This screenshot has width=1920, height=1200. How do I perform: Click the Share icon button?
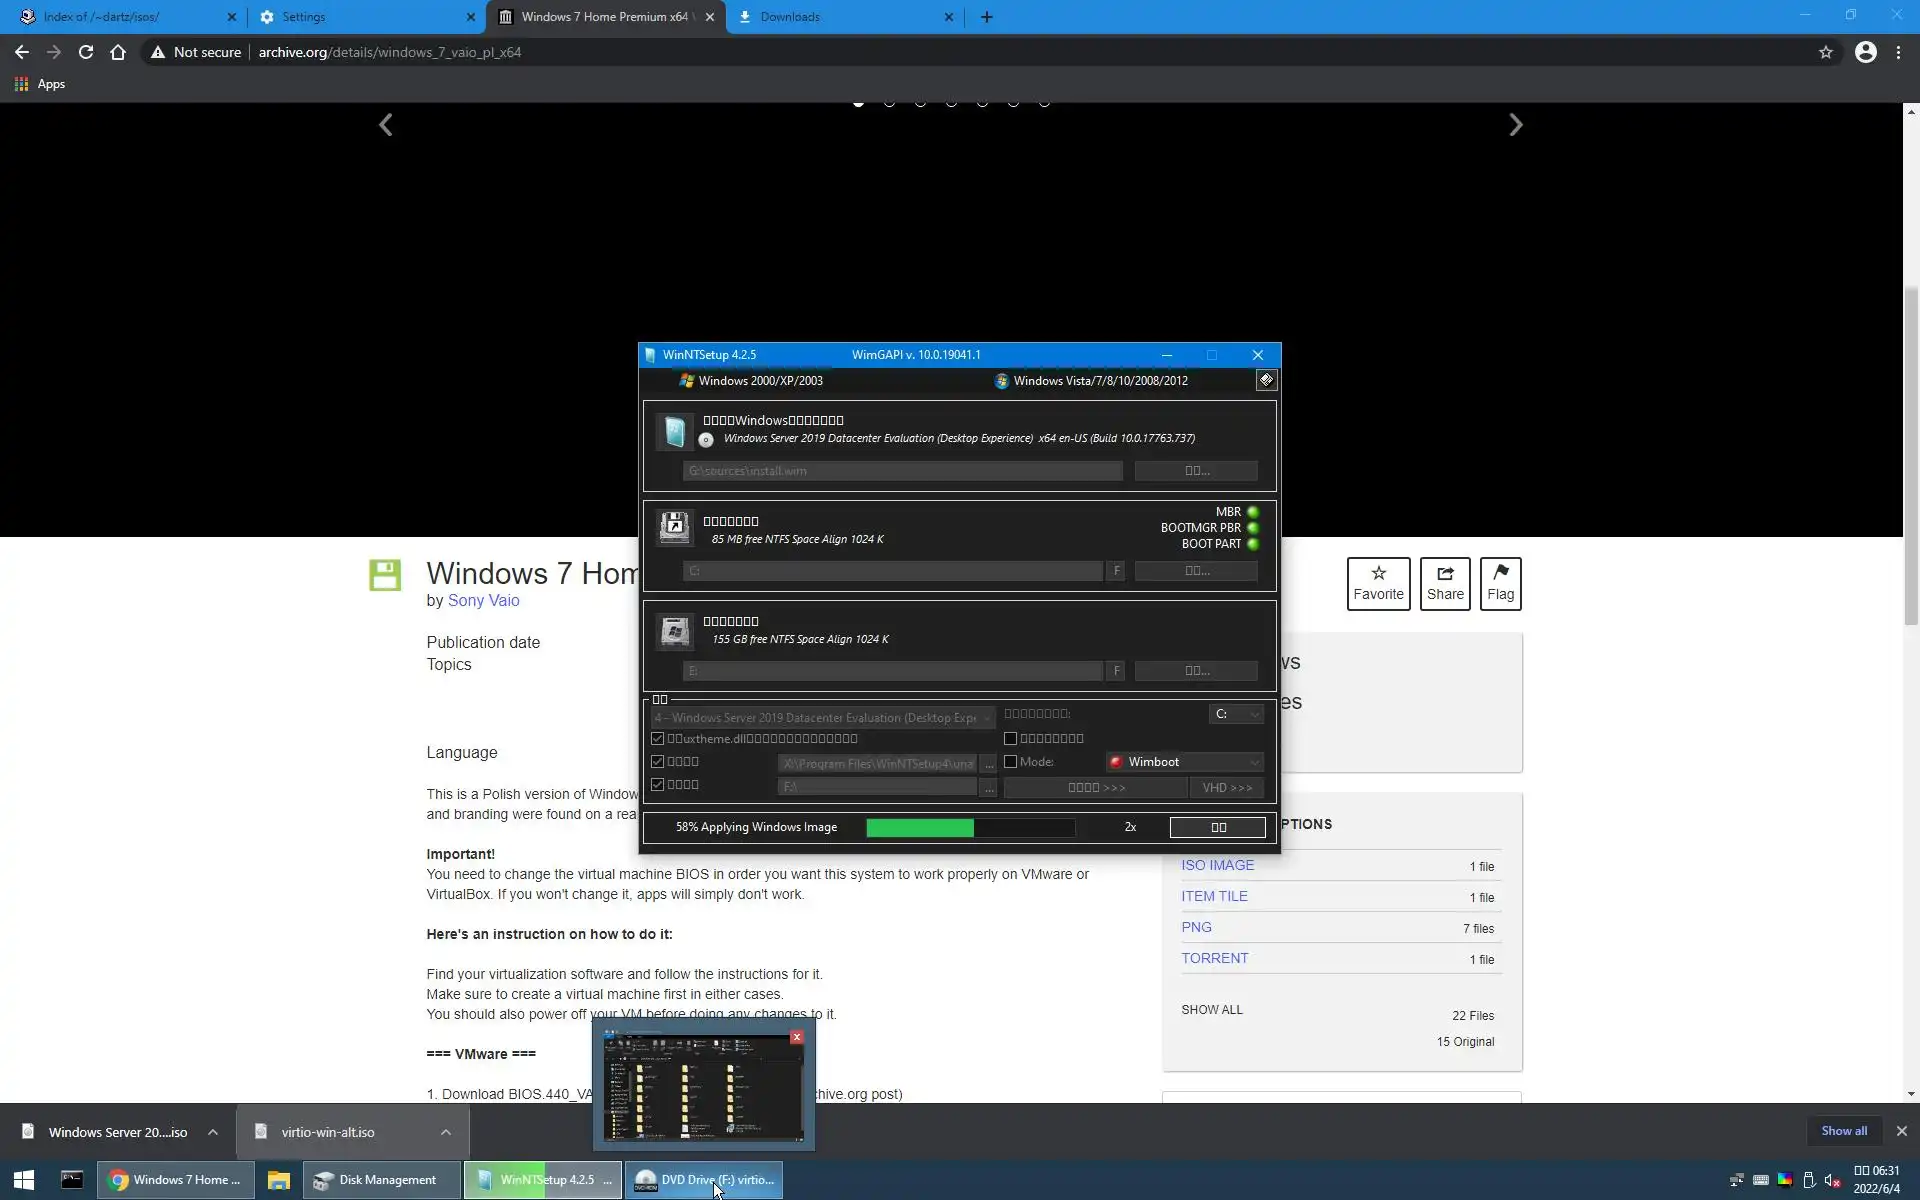(x=1445, y=583)
